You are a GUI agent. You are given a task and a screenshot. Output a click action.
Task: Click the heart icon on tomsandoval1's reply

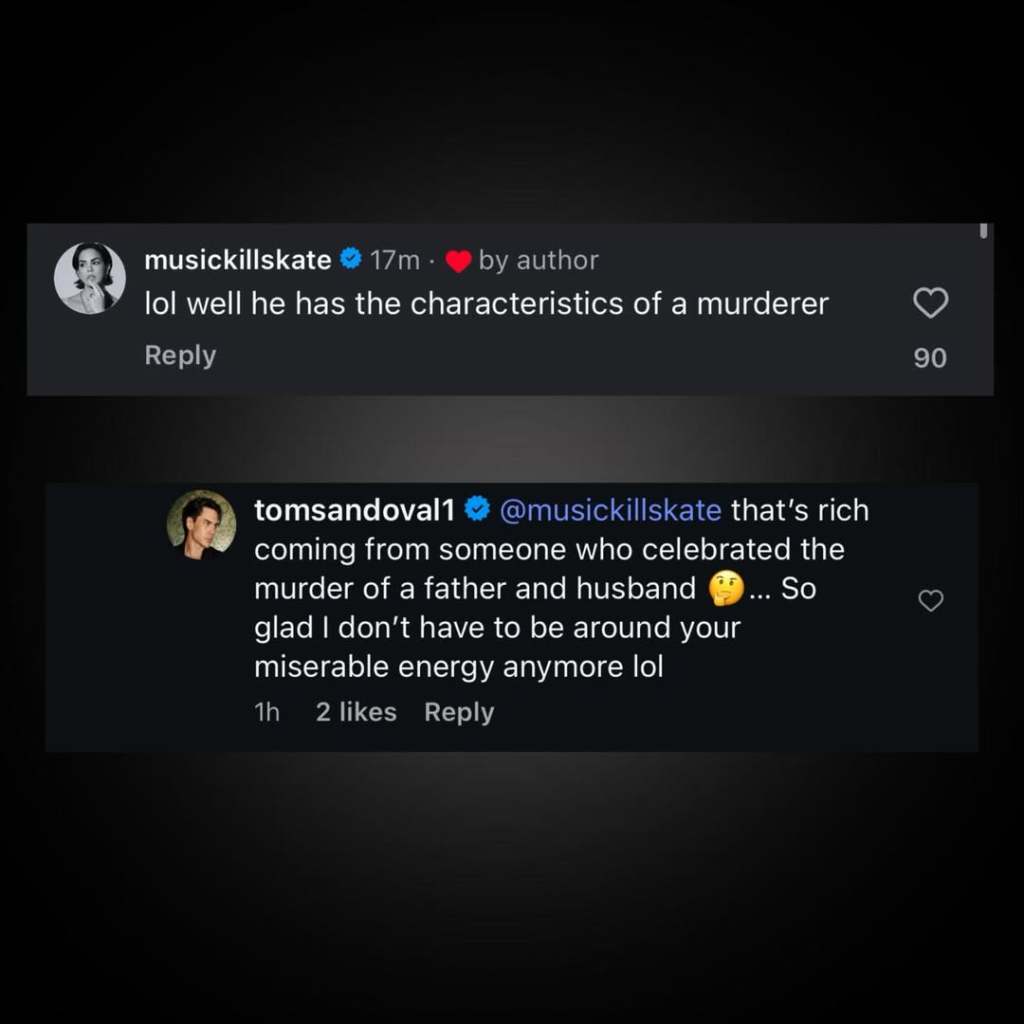tap(931, 600)
